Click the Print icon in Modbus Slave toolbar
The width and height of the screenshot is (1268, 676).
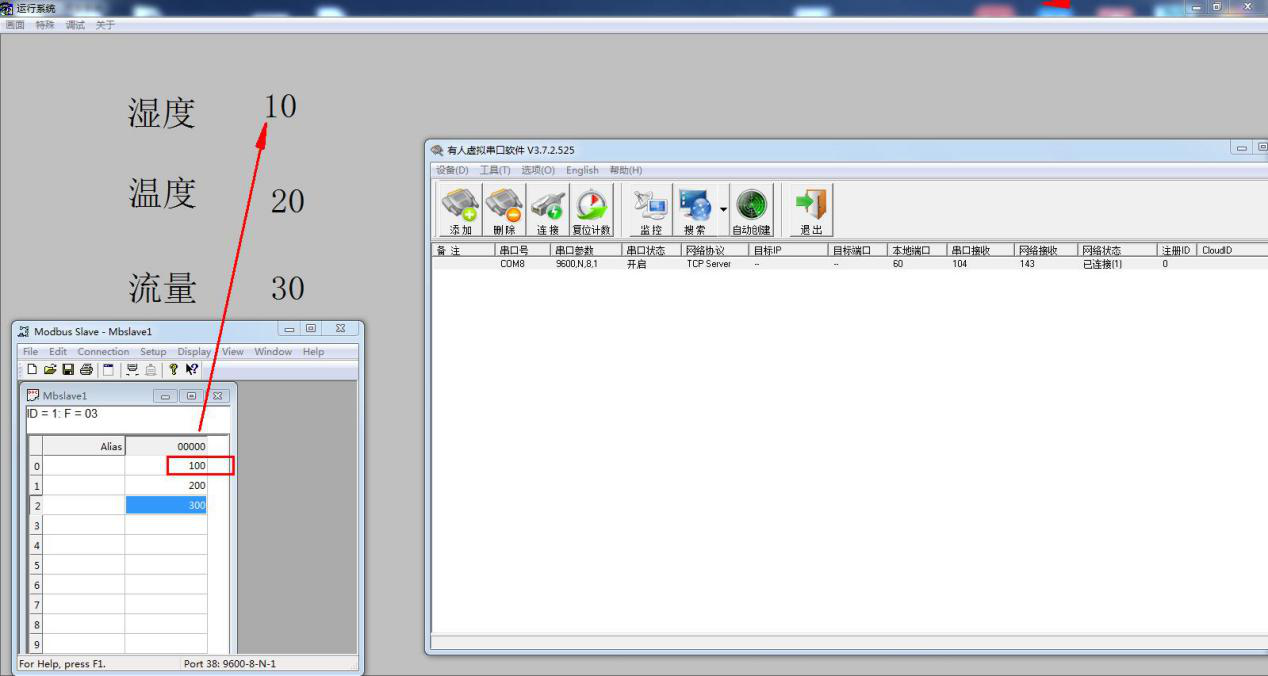(86, 370)
